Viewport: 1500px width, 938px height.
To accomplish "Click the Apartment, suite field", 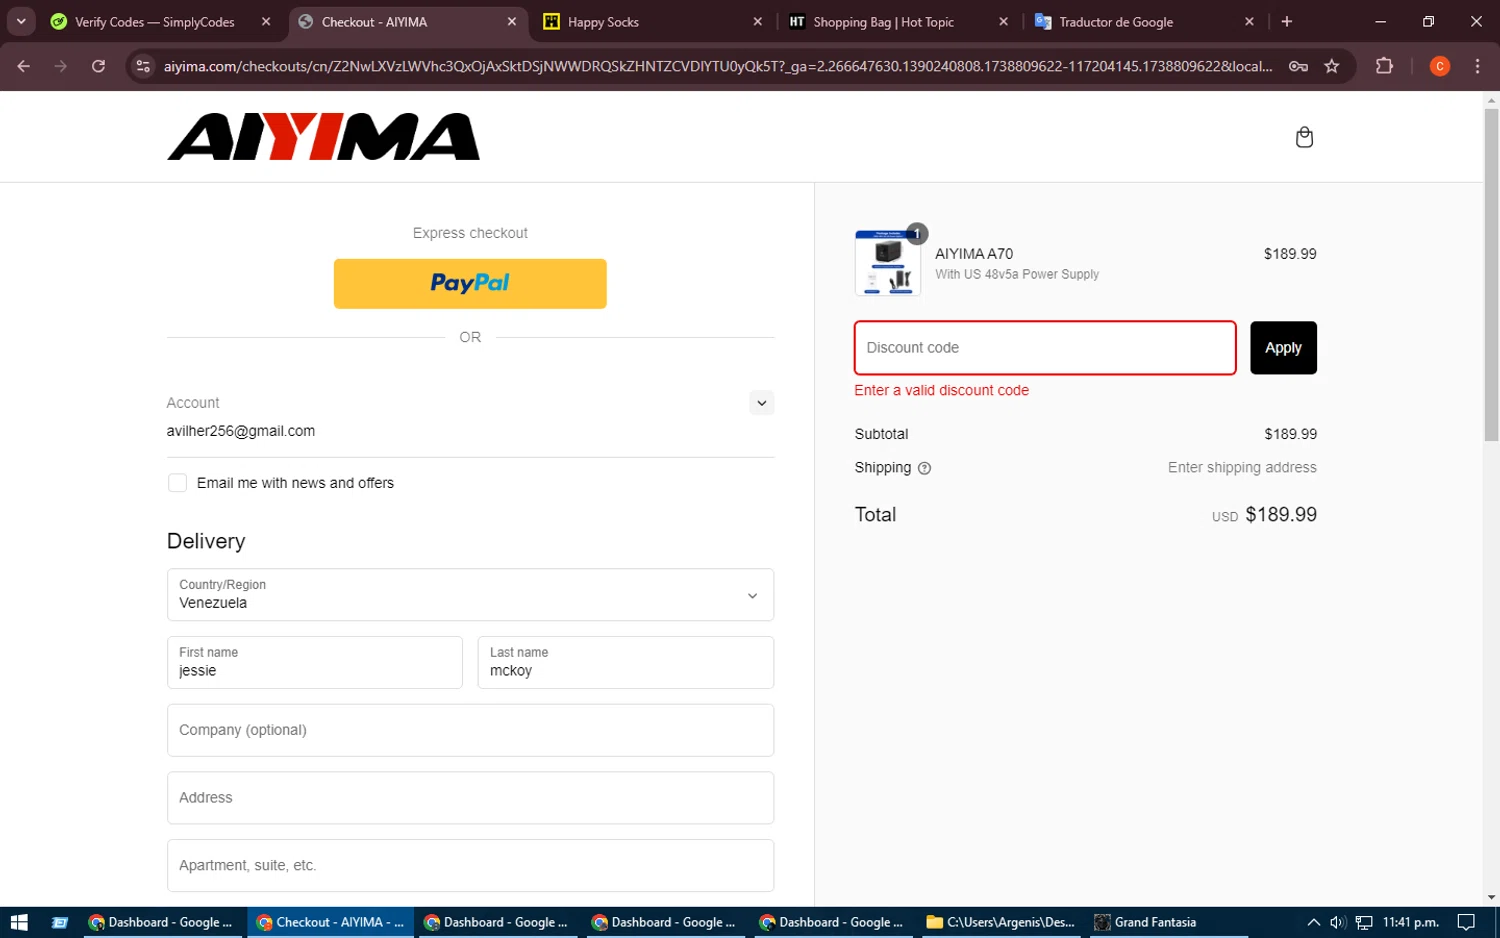I will point(470,865).
